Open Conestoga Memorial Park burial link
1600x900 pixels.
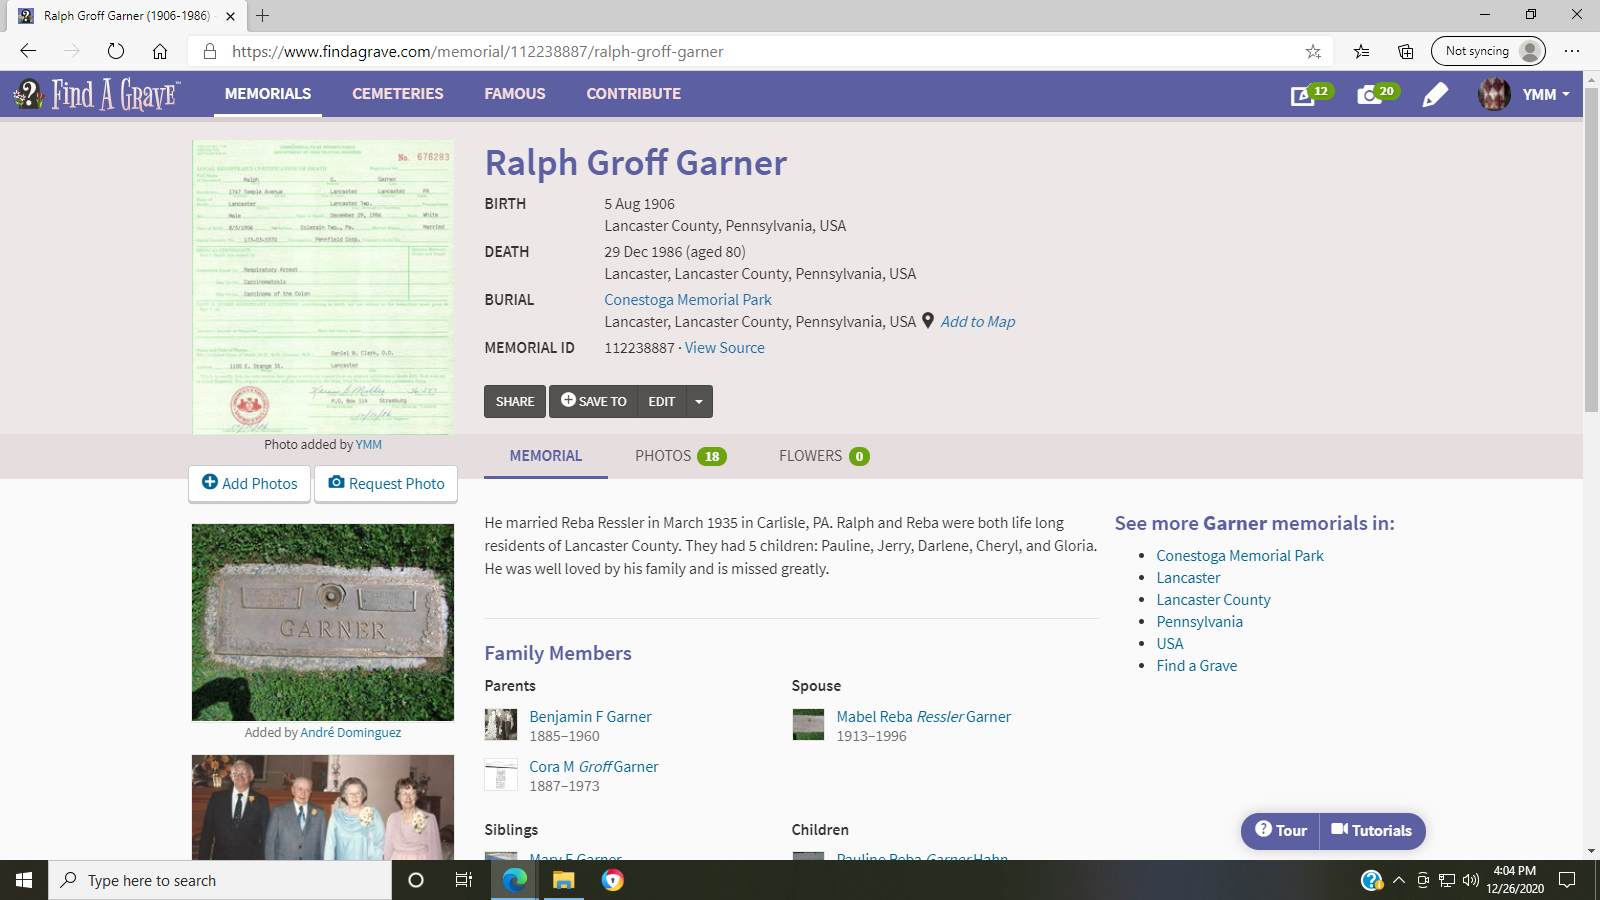tap(688, 299)
